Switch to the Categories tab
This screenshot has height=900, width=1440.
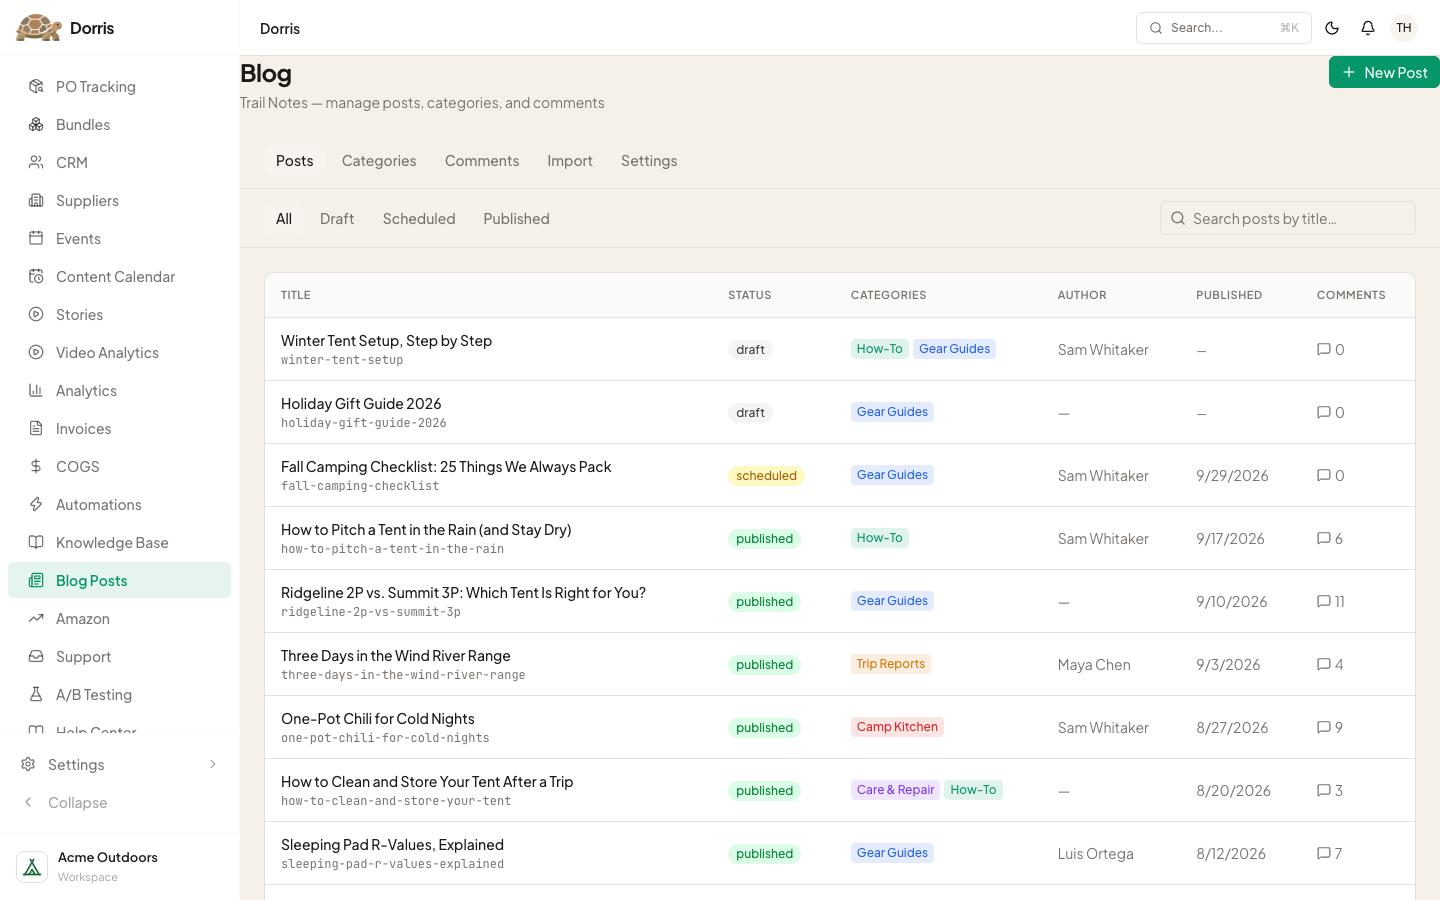pyautogui.click(x=379, y=160)
